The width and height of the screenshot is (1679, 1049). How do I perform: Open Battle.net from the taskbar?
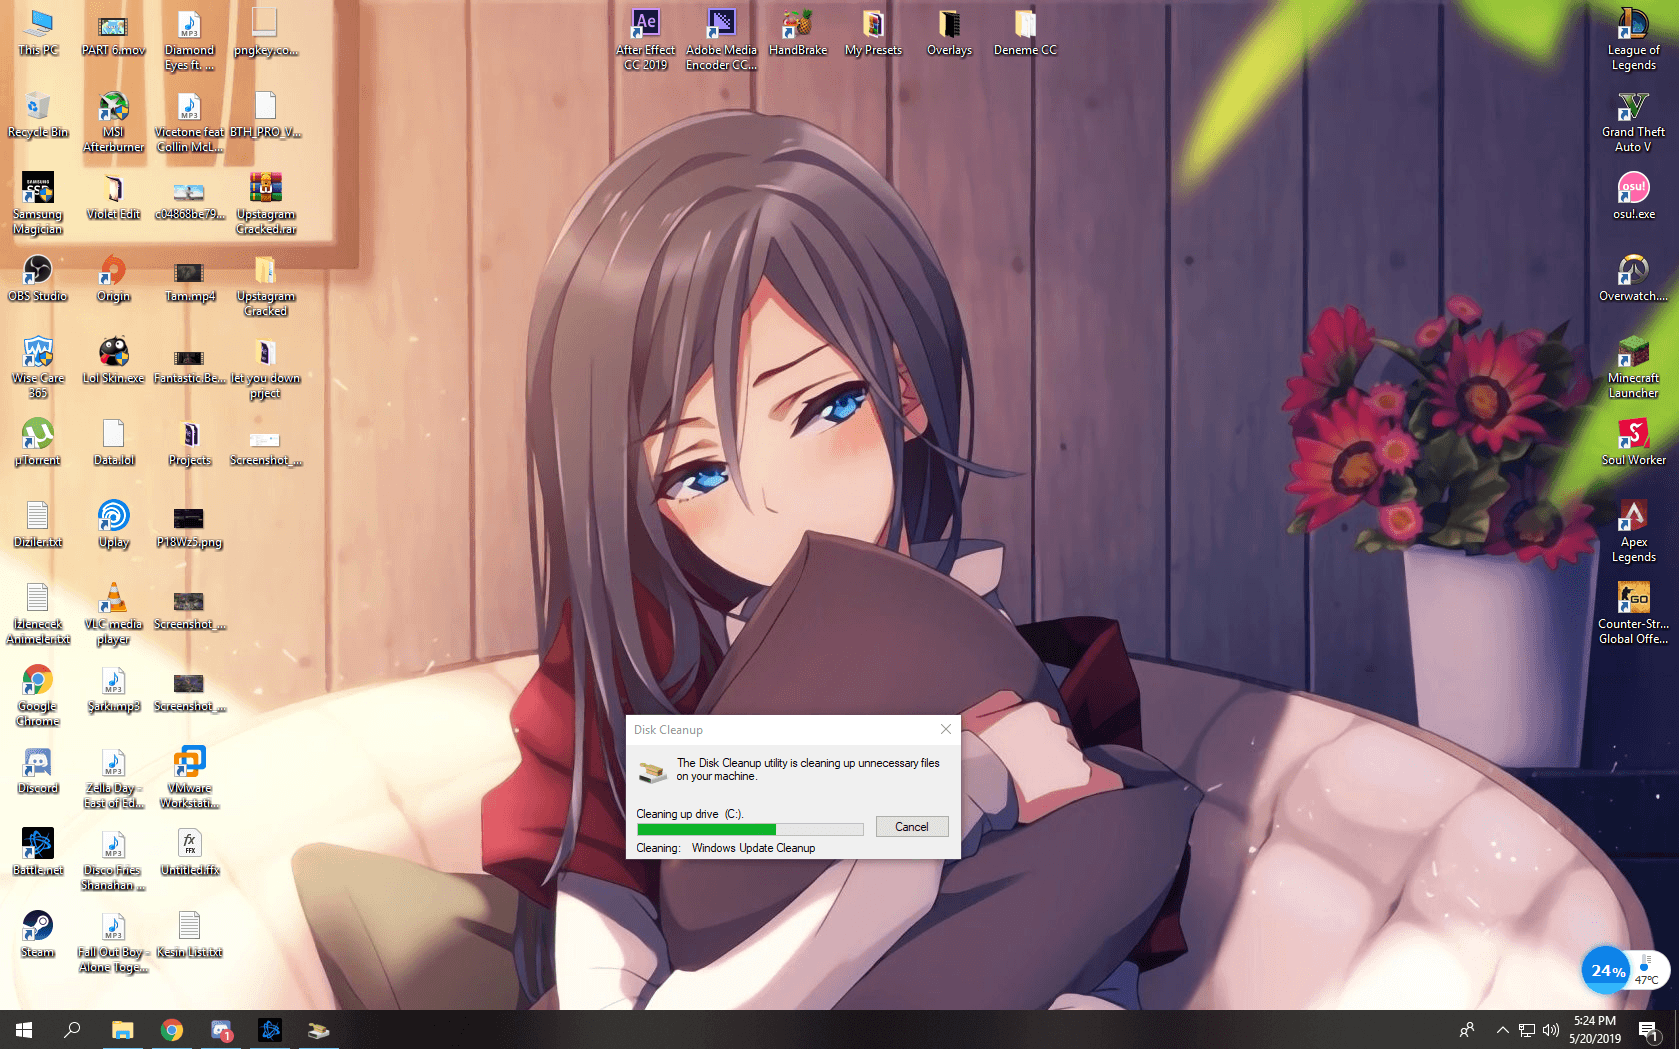point(270,1029)
